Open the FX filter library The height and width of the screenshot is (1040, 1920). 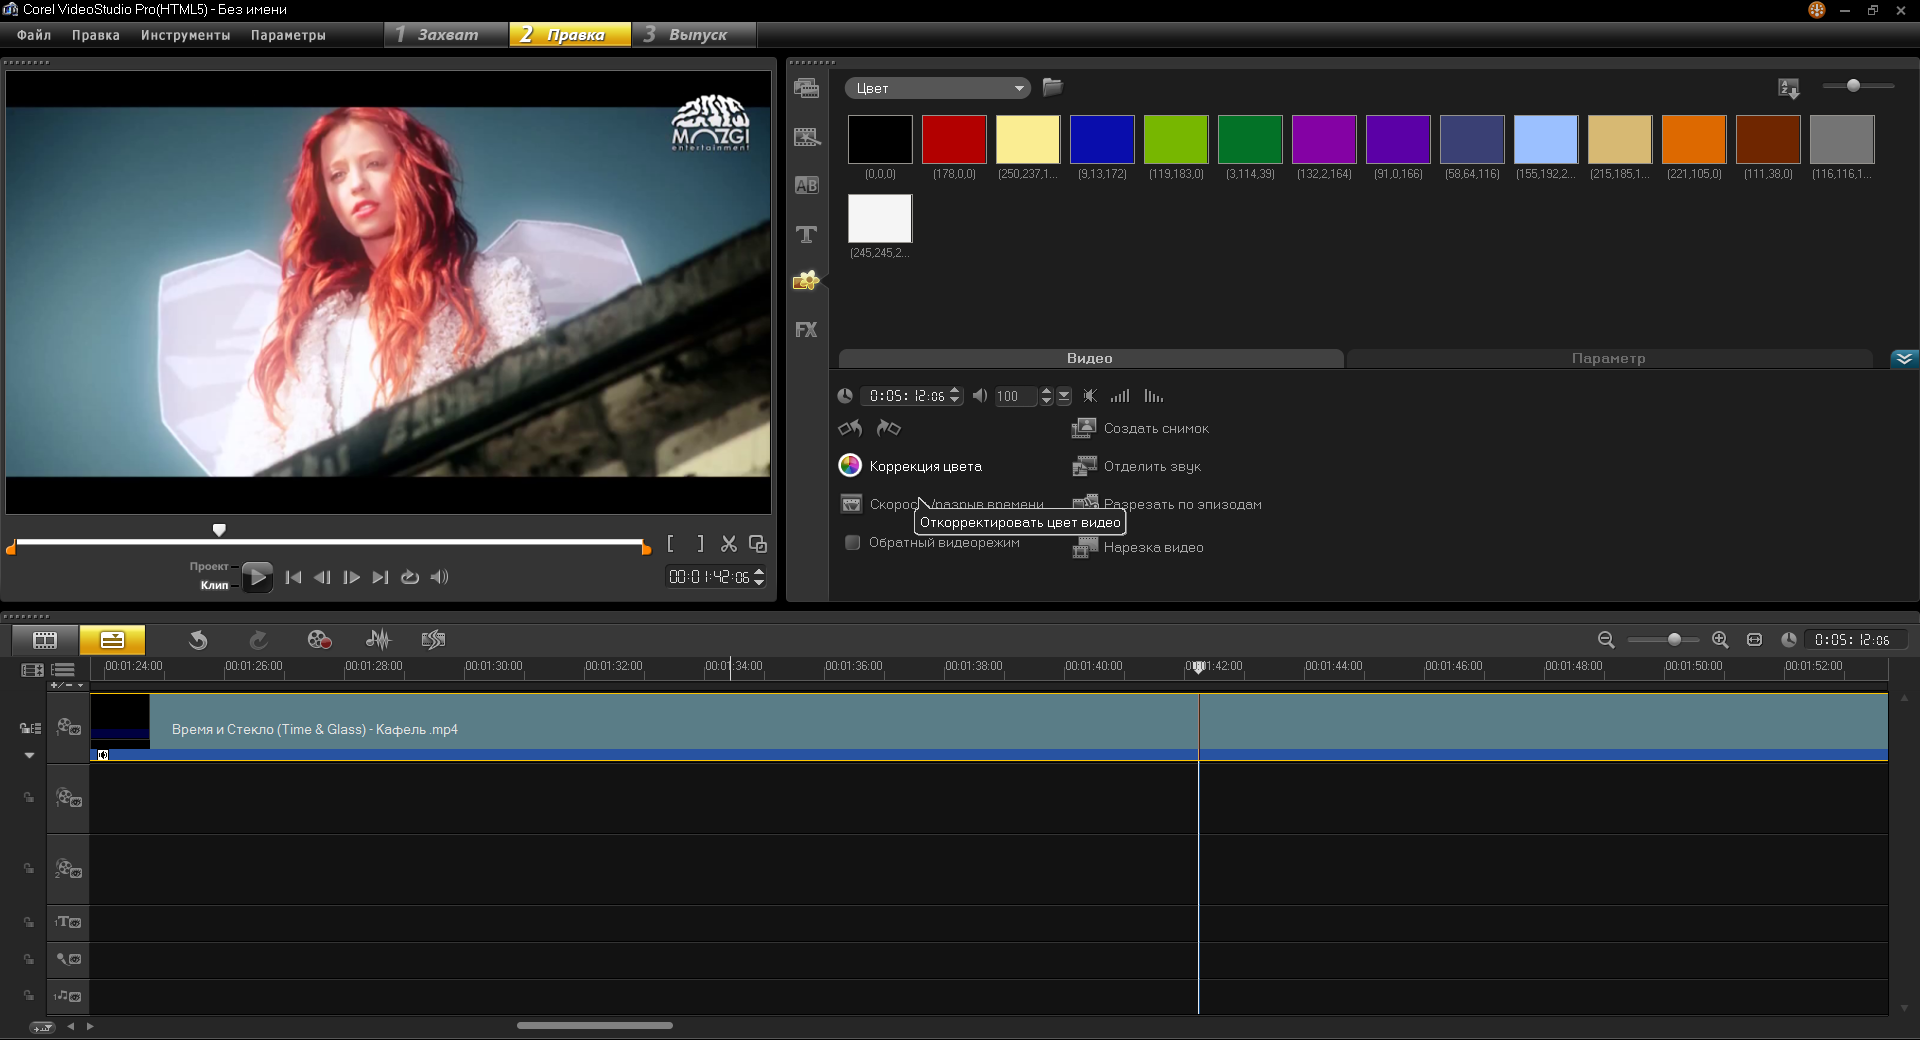(806, 329)
